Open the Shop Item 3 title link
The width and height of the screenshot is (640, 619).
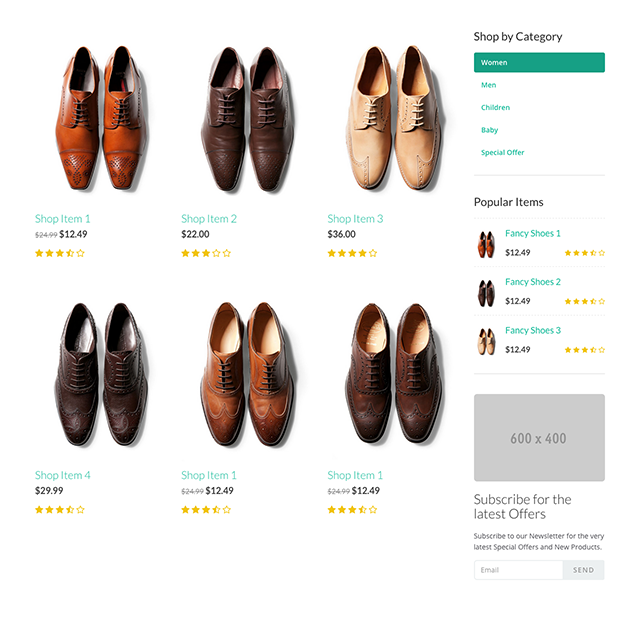coord(355,219)
